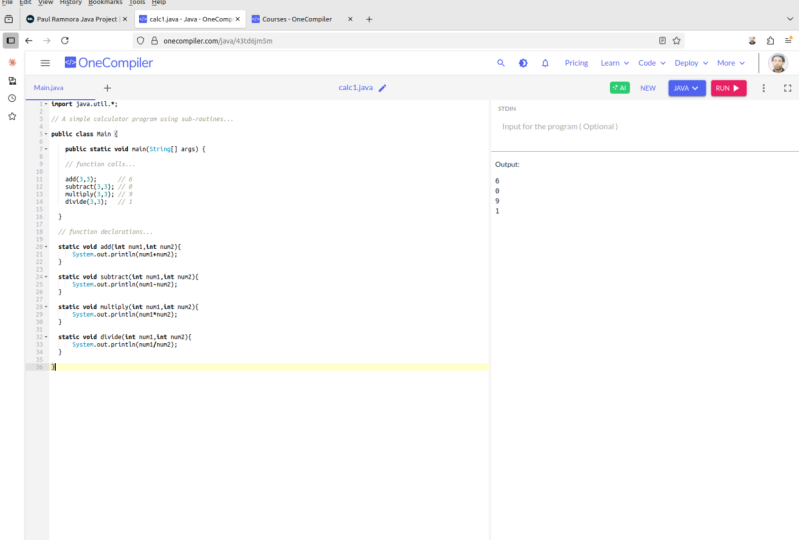Screen dimensions: 799x540
Task: Click the calc1.java project name
Action: tap(356, 88)
